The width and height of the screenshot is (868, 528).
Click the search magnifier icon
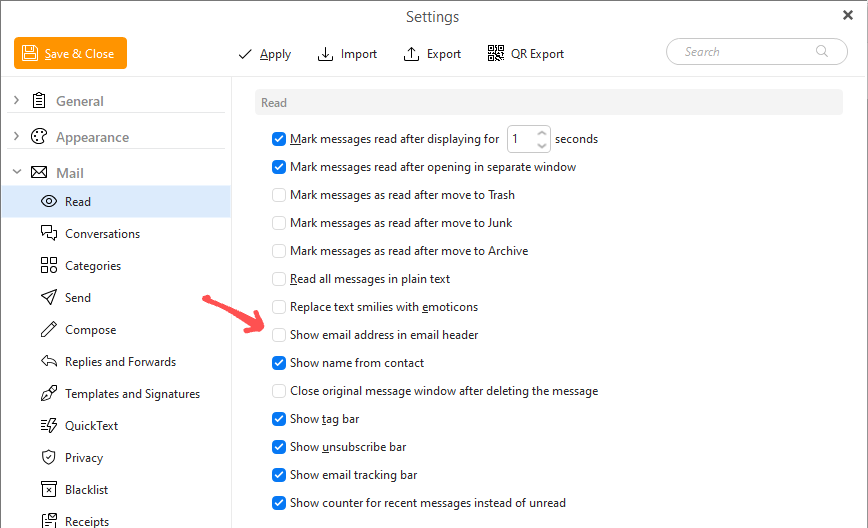[x=822, y=51]
